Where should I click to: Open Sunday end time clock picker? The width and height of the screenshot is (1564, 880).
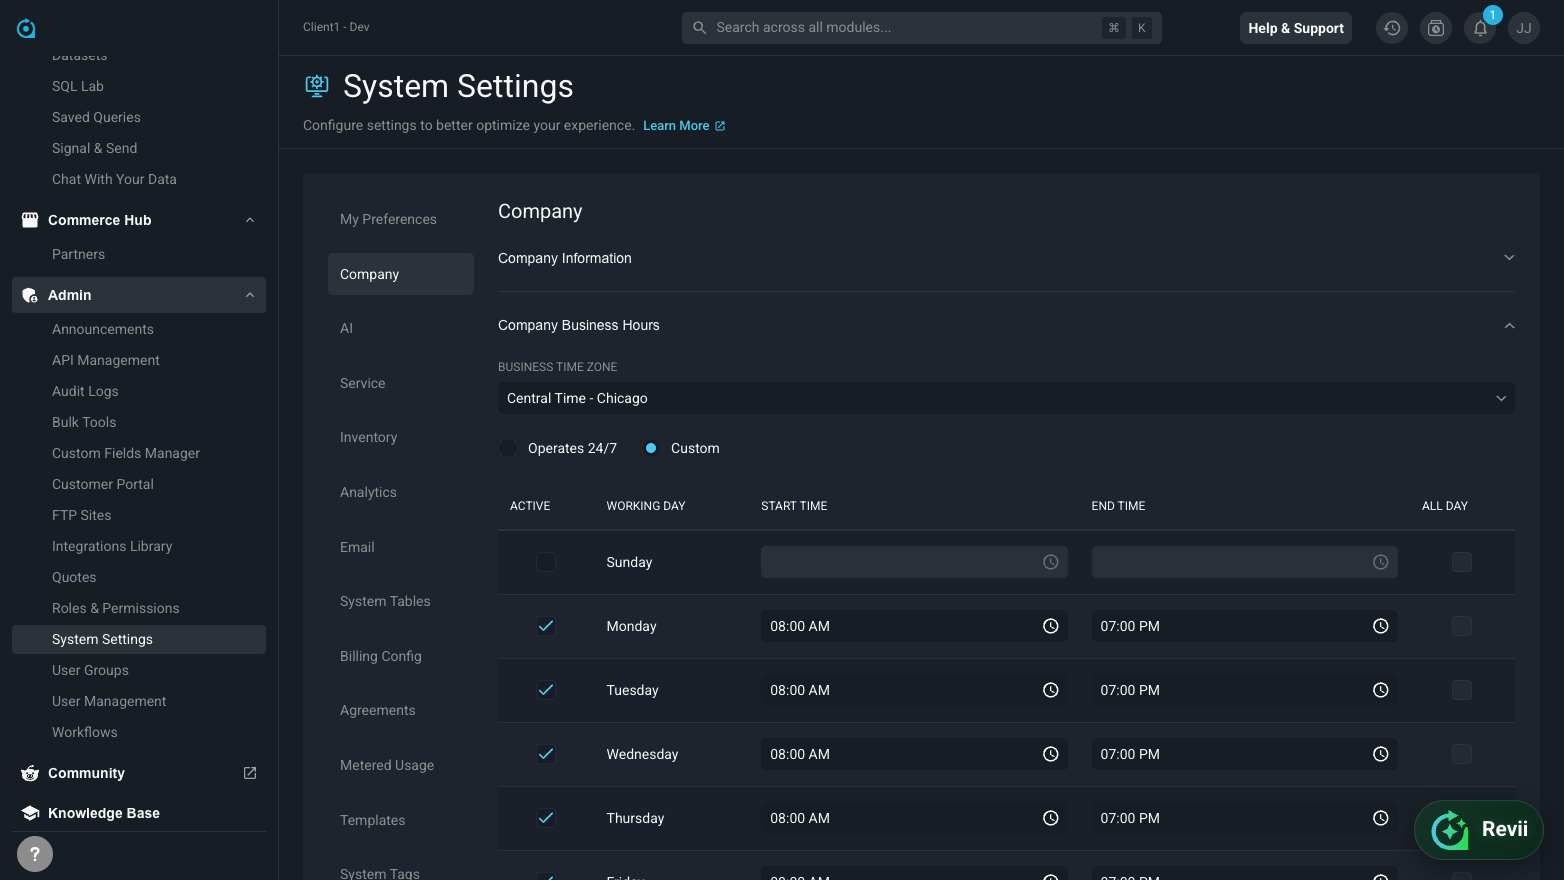tap(1381, 562)
